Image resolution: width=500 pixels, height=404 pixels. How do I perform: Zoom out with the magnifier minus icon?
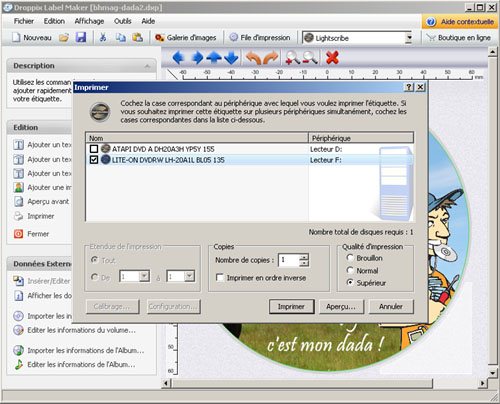[x=310, y=58]
